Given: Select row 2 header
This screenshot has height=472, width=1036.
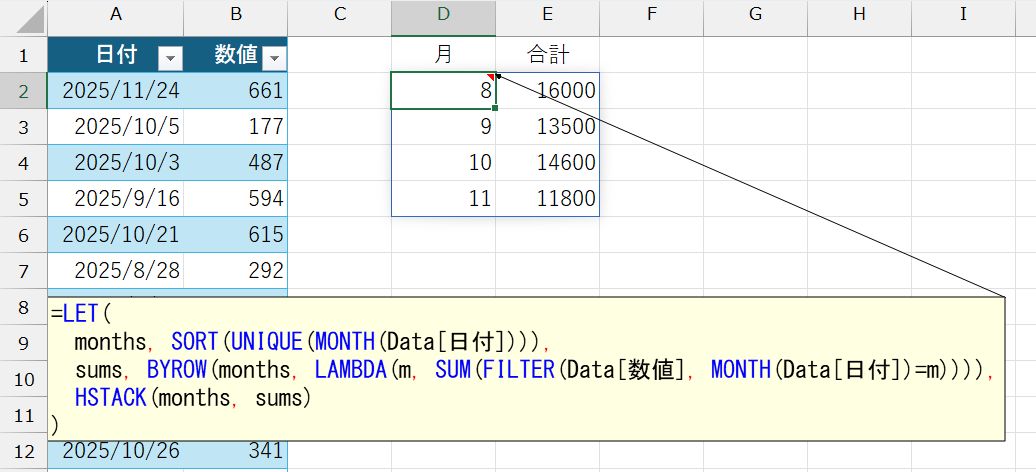Looking at the screenshot, I should pyautogui.click(x=24, y=91).
